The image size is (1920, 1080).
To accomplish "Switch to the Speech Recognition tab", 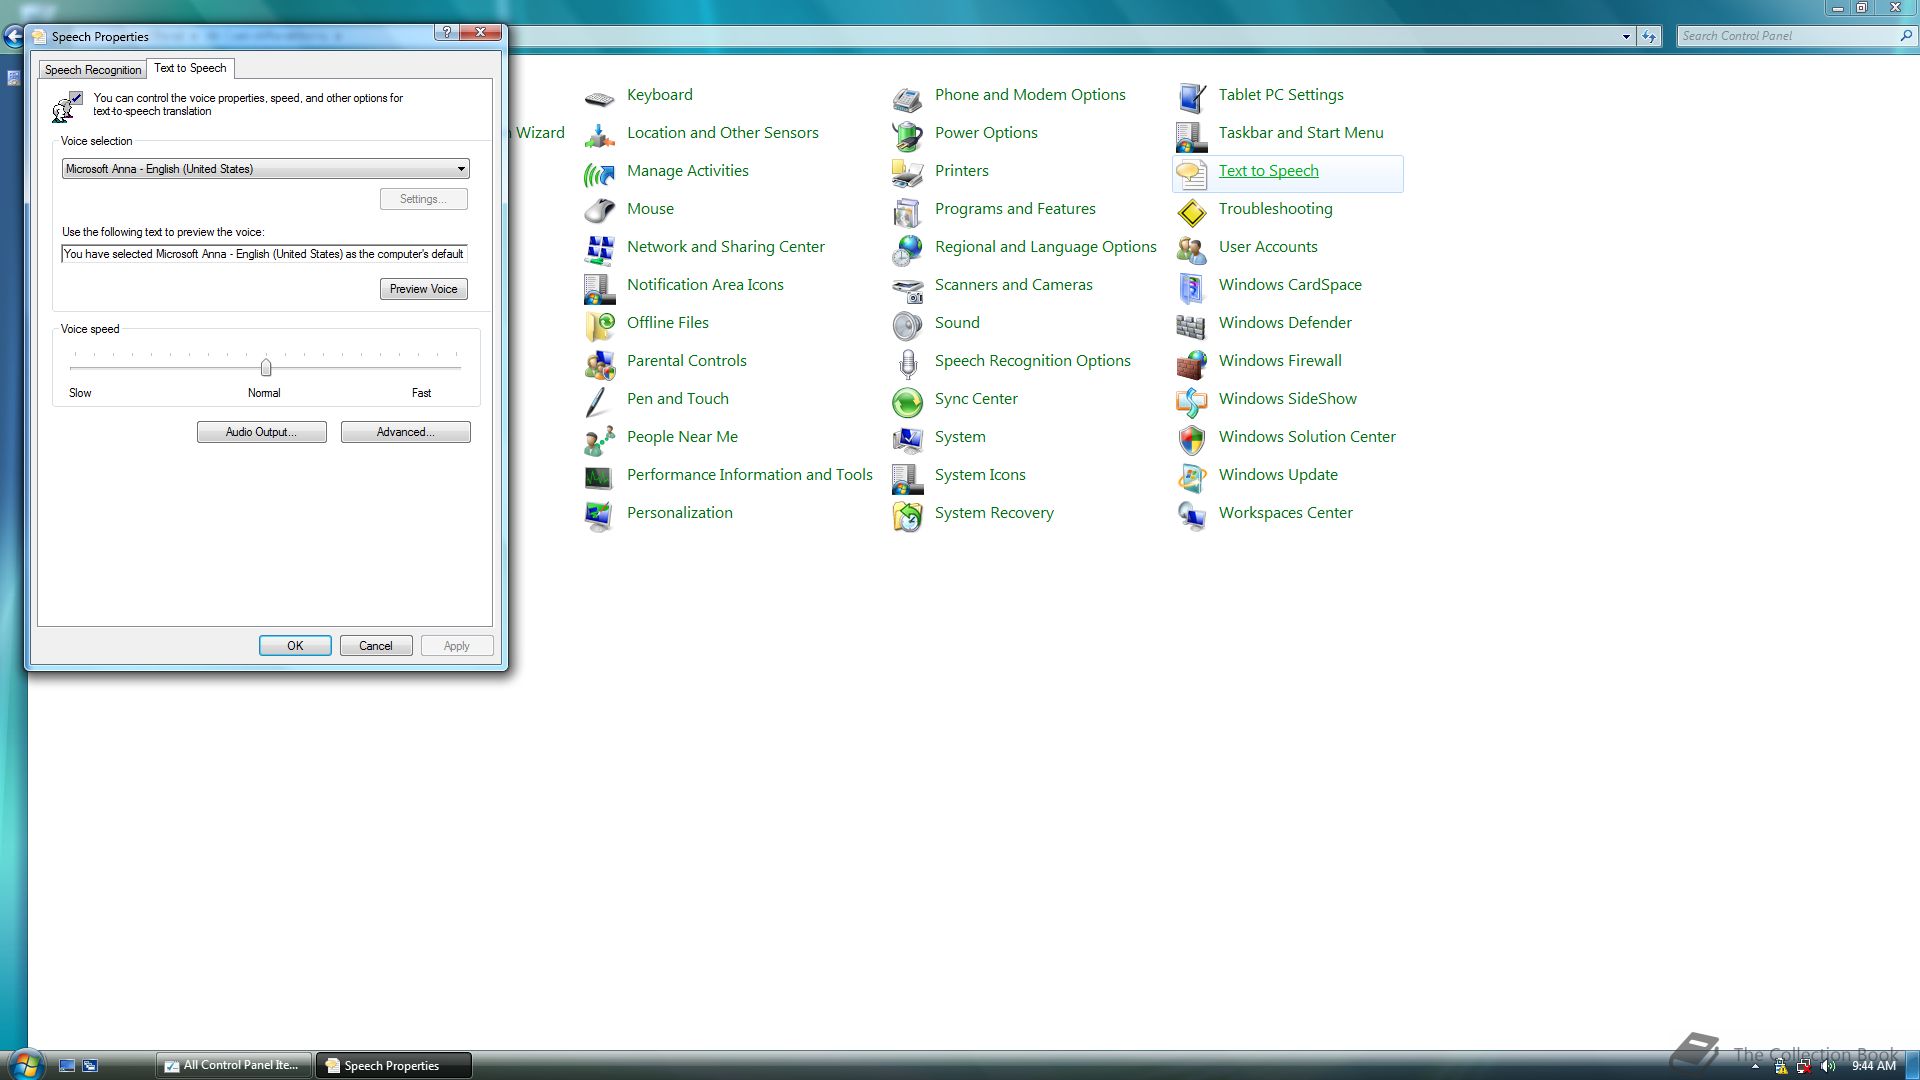I will point(93,70).
